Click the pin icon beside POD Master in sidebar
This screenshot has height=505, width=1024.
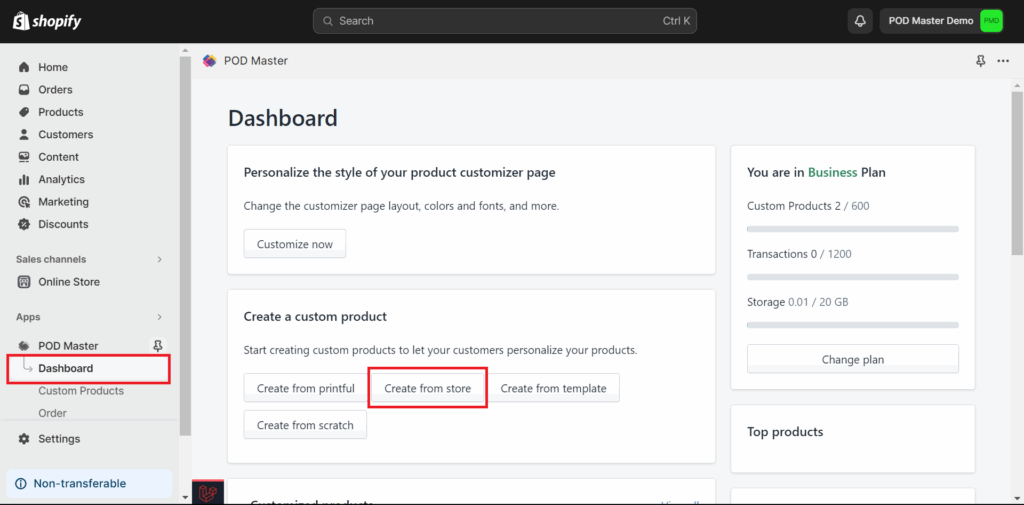pos(157,346)
